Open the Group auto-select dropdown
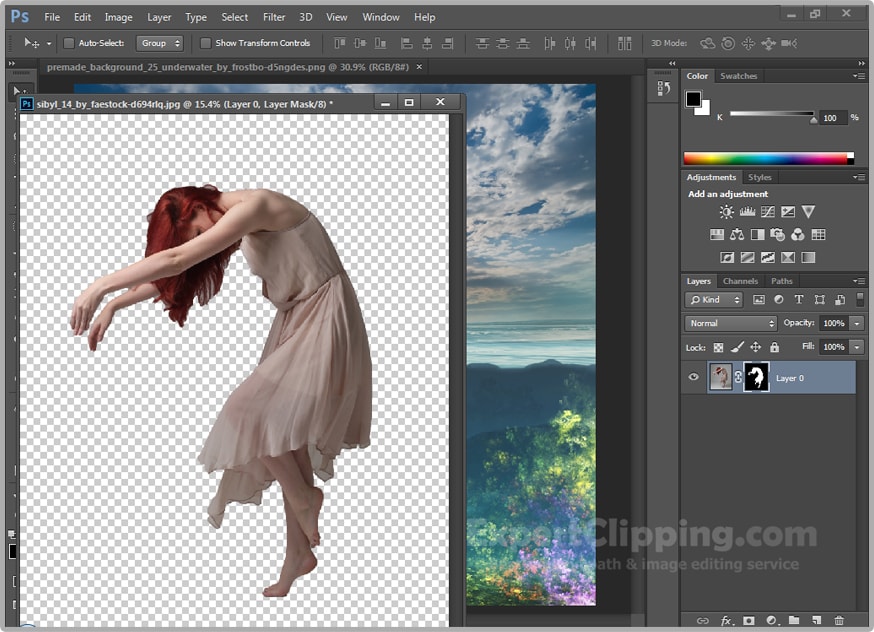This screenshot has height=632, width=874. tap(160, 44)
